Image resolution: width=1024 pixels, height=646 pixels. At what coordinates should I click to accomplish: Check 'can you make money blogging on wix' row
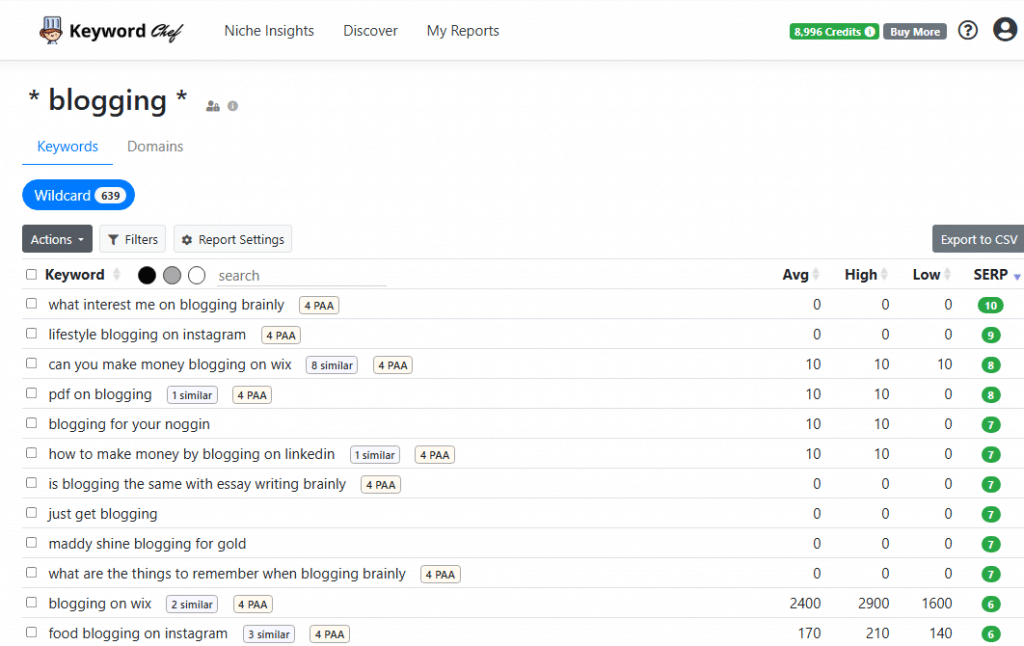[x=31, y=363]
